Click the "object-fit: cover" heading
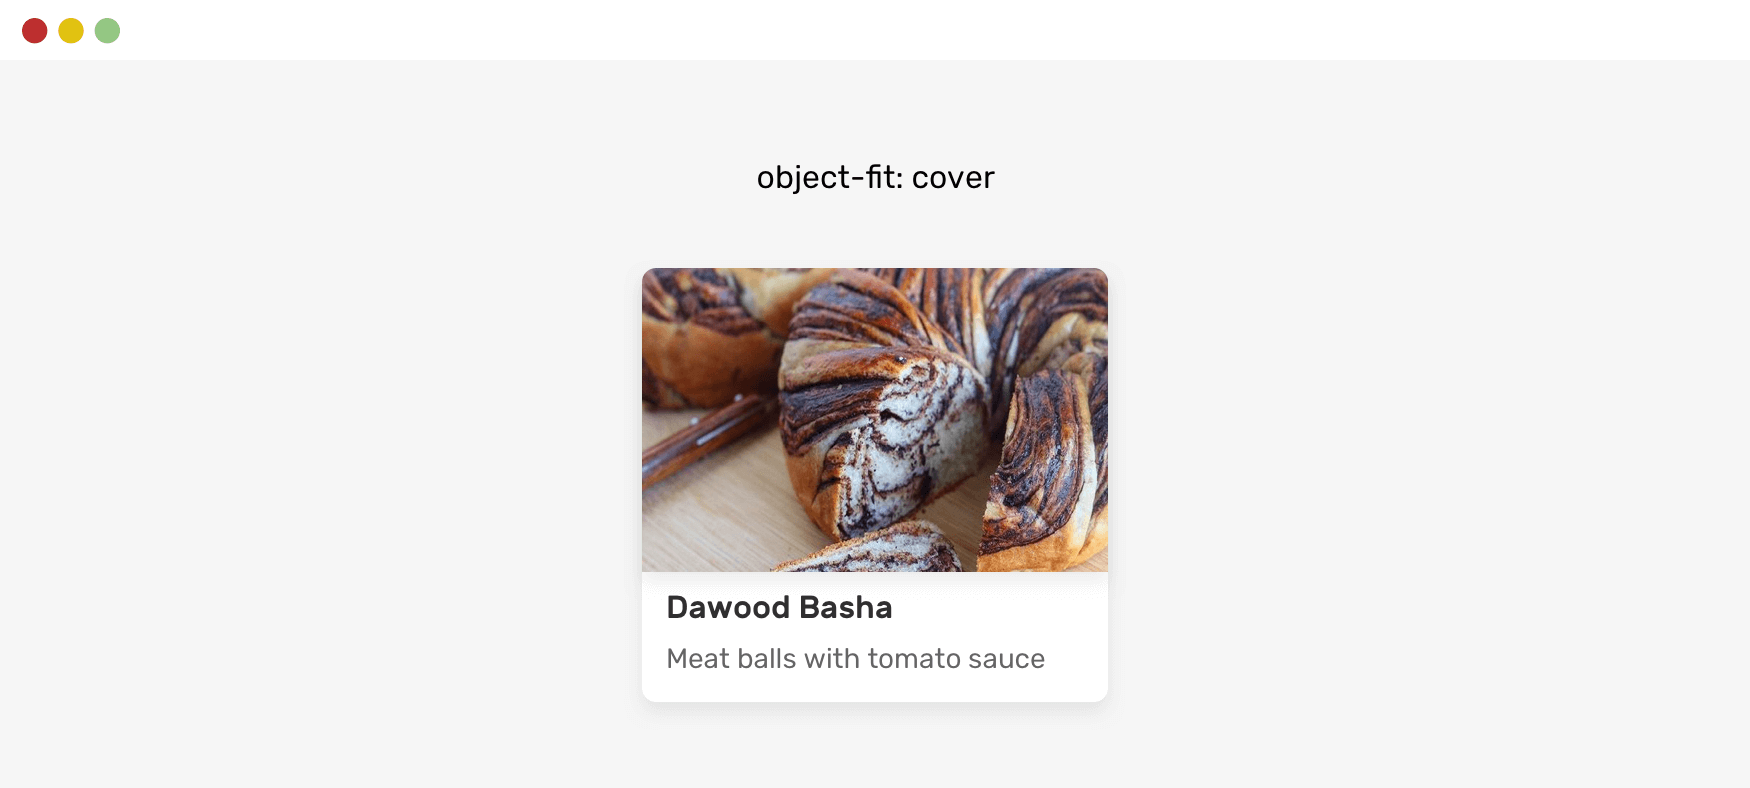 875,177
